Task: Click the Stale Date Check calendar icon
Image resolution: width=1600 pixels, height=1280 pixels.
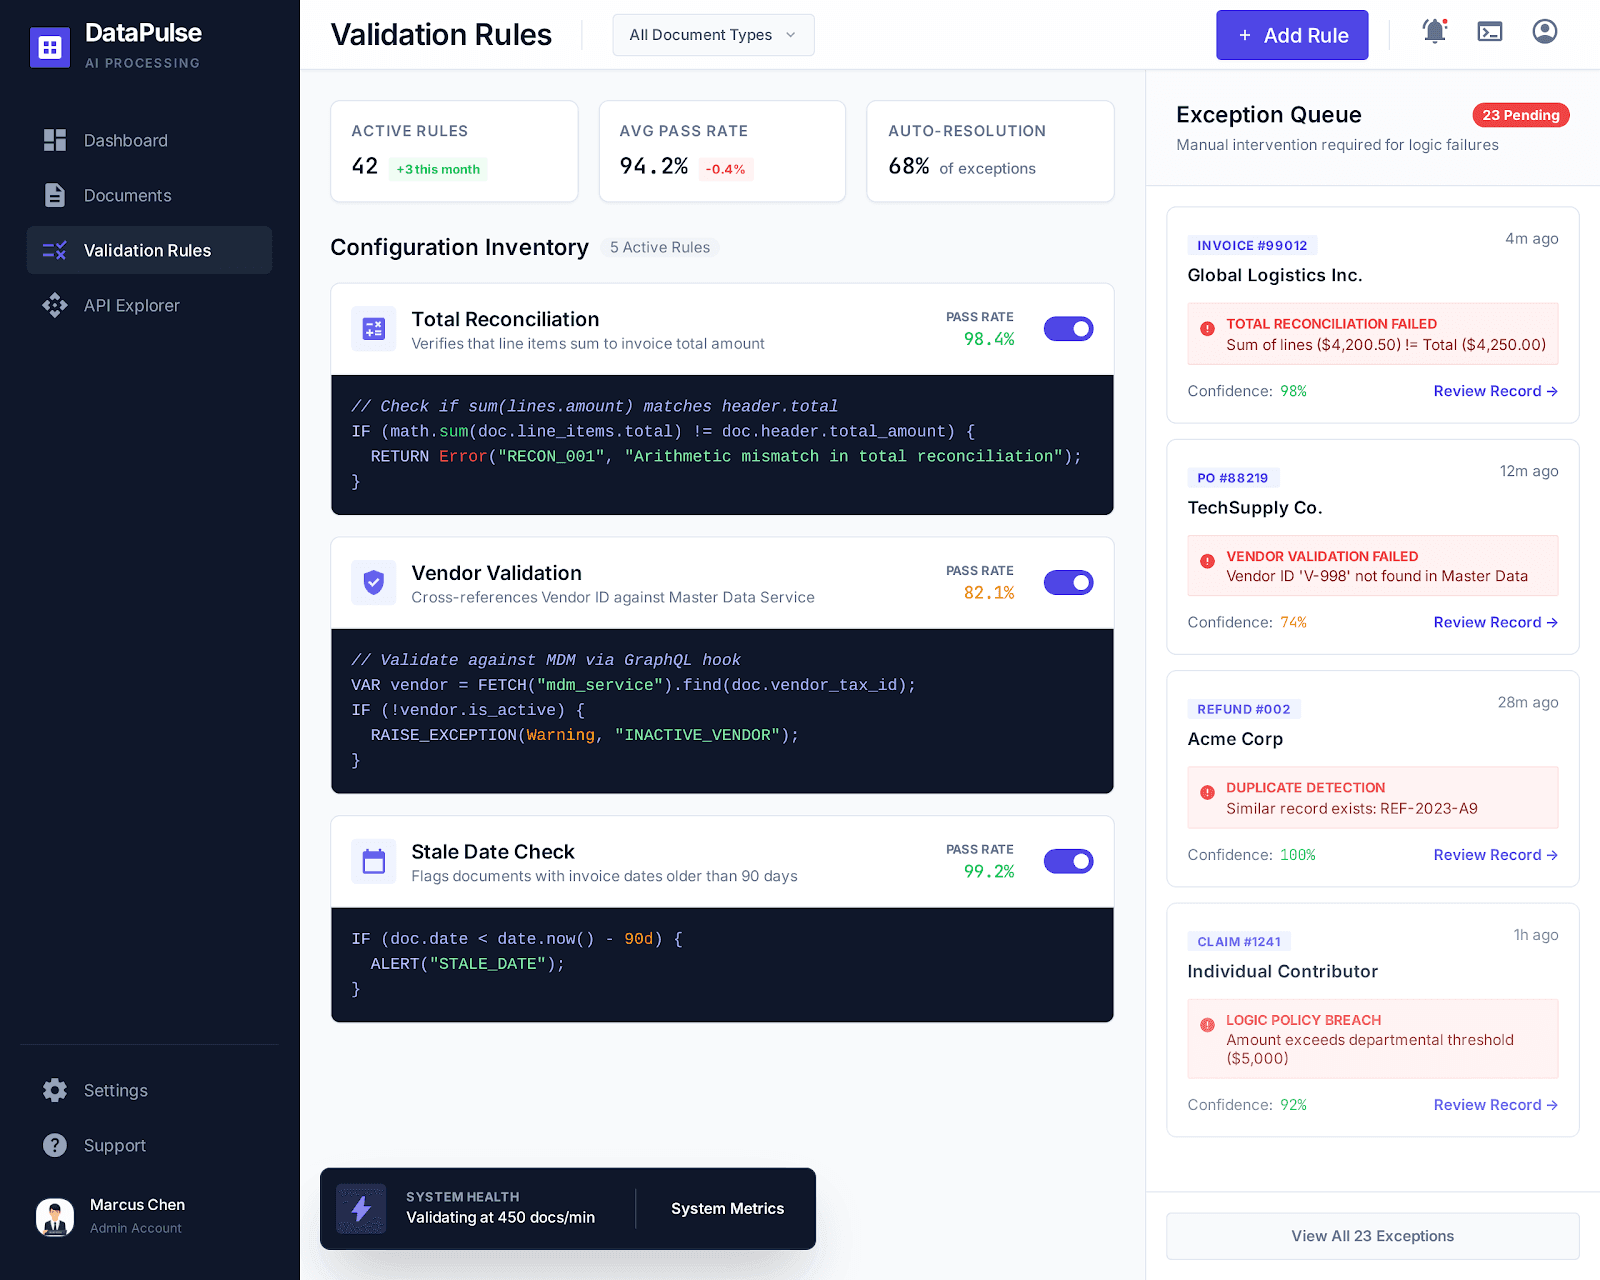Action: (373, 862)
